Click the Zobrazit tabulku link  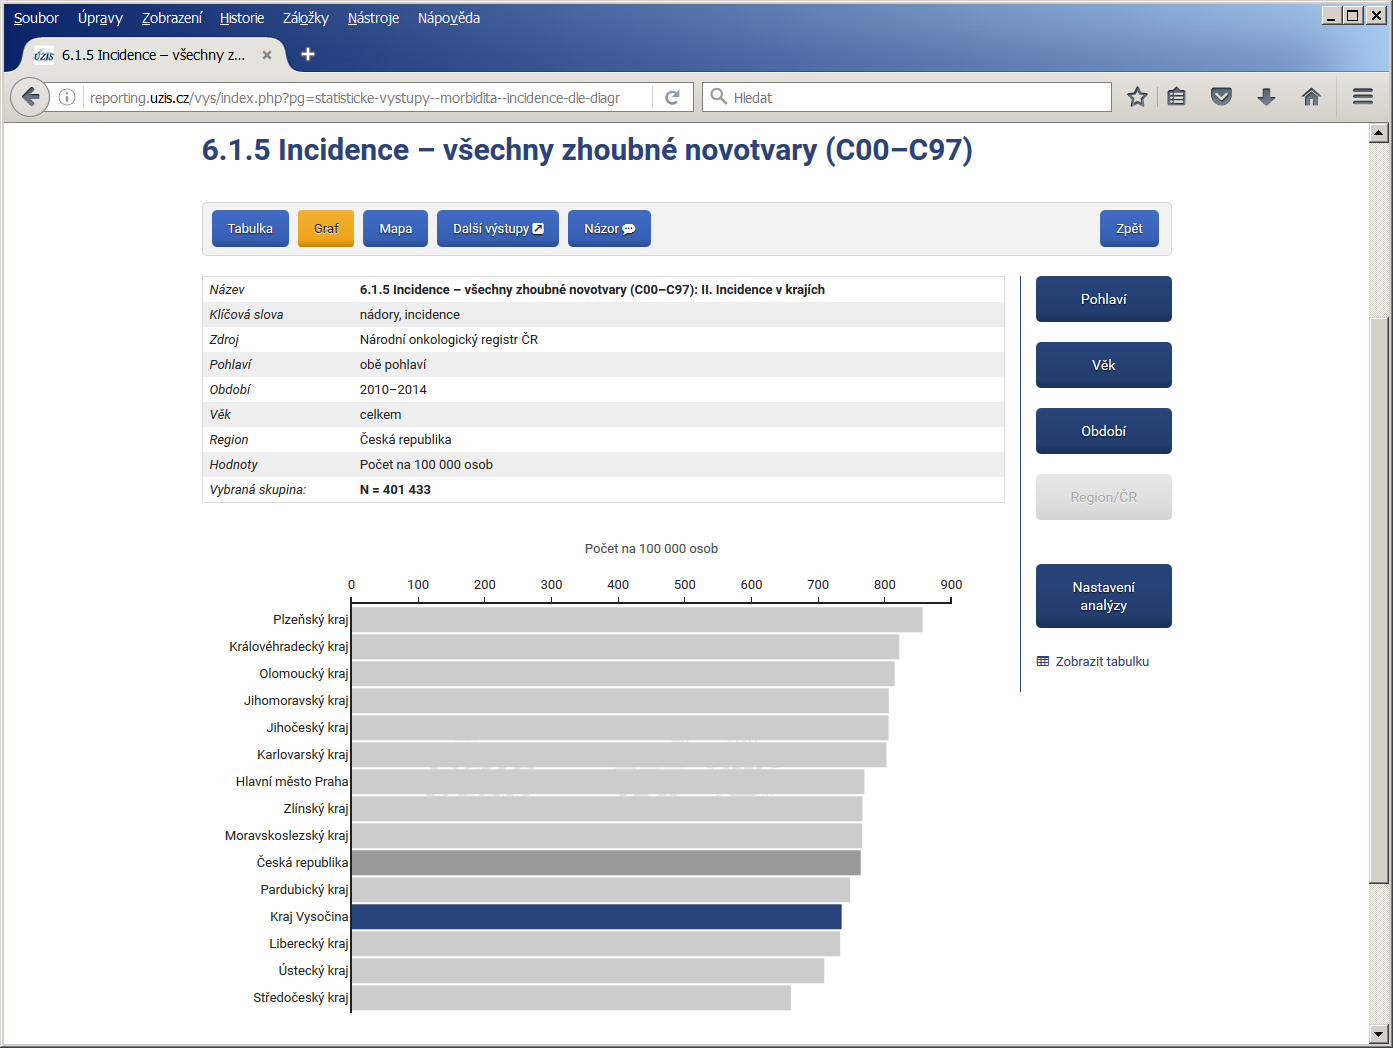pyautogui.click(x=1102, y=662)
